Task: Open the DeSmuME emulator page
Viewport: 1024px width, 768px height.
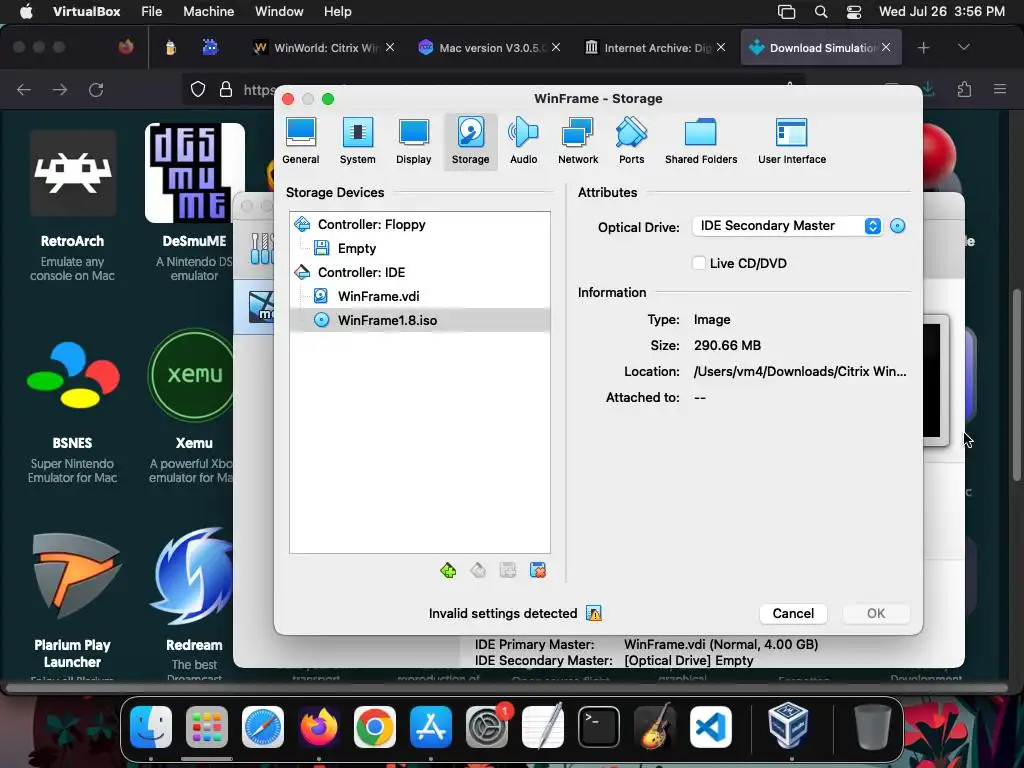Action: [194, 204]
